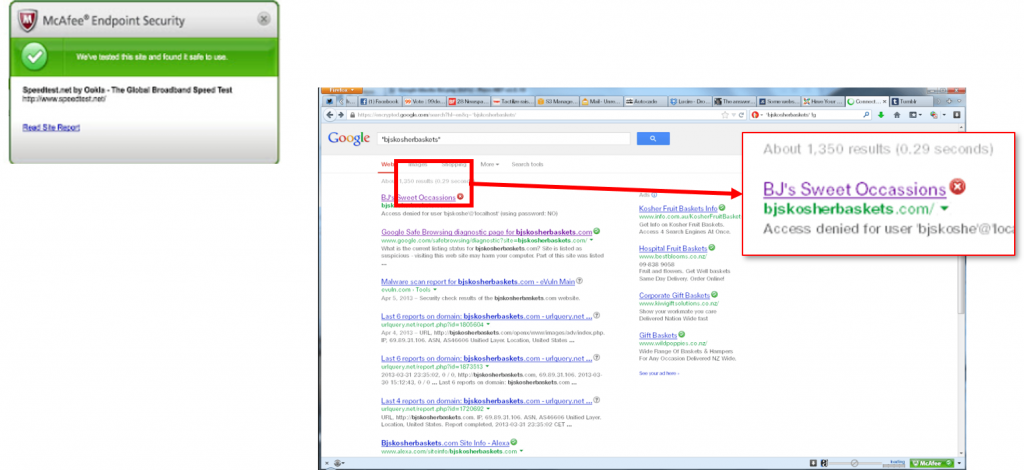Select the pinned Twitter tab
This screenshot has height=470, width=1024.
click(330, 102)
